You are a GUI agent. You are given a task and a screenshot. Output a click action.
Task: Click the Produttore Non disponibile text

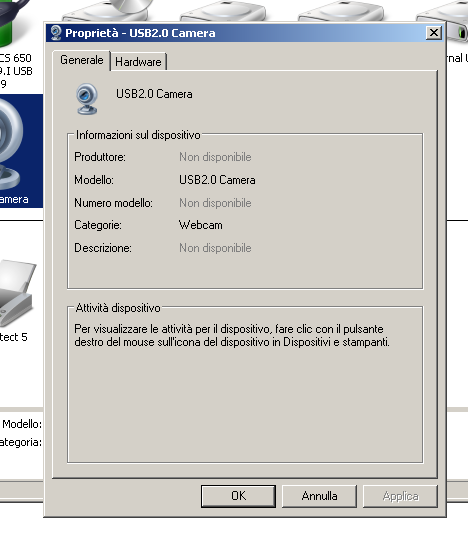[215, 157]
